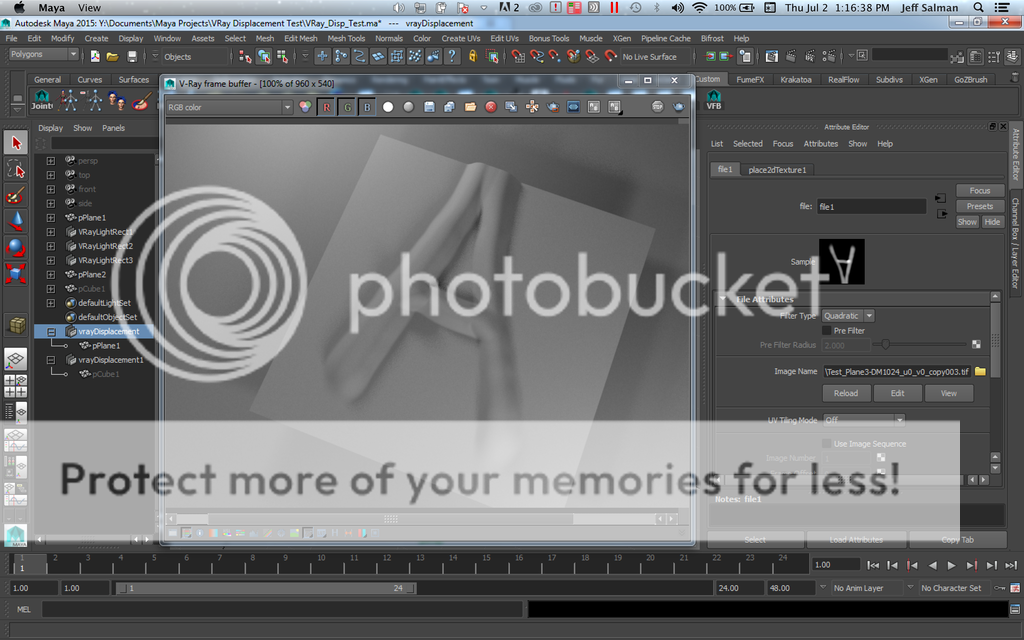Click the Presets button in Attribute Editor
This screenshot has height=640, width=1024.
(979, 206)
